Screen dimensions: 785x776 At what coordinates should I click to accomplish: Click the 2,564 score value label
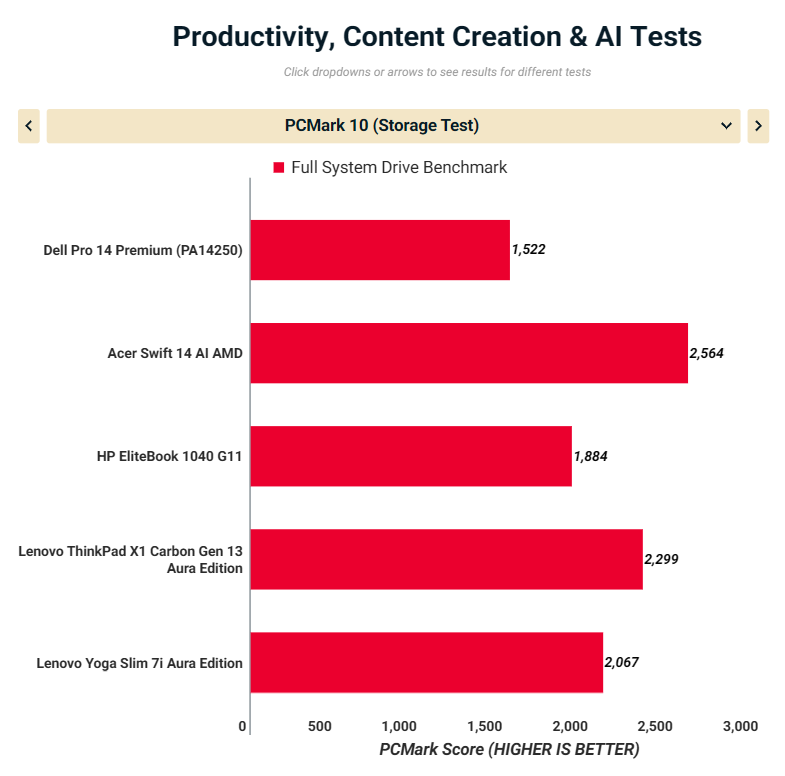(x=706, y=353)
